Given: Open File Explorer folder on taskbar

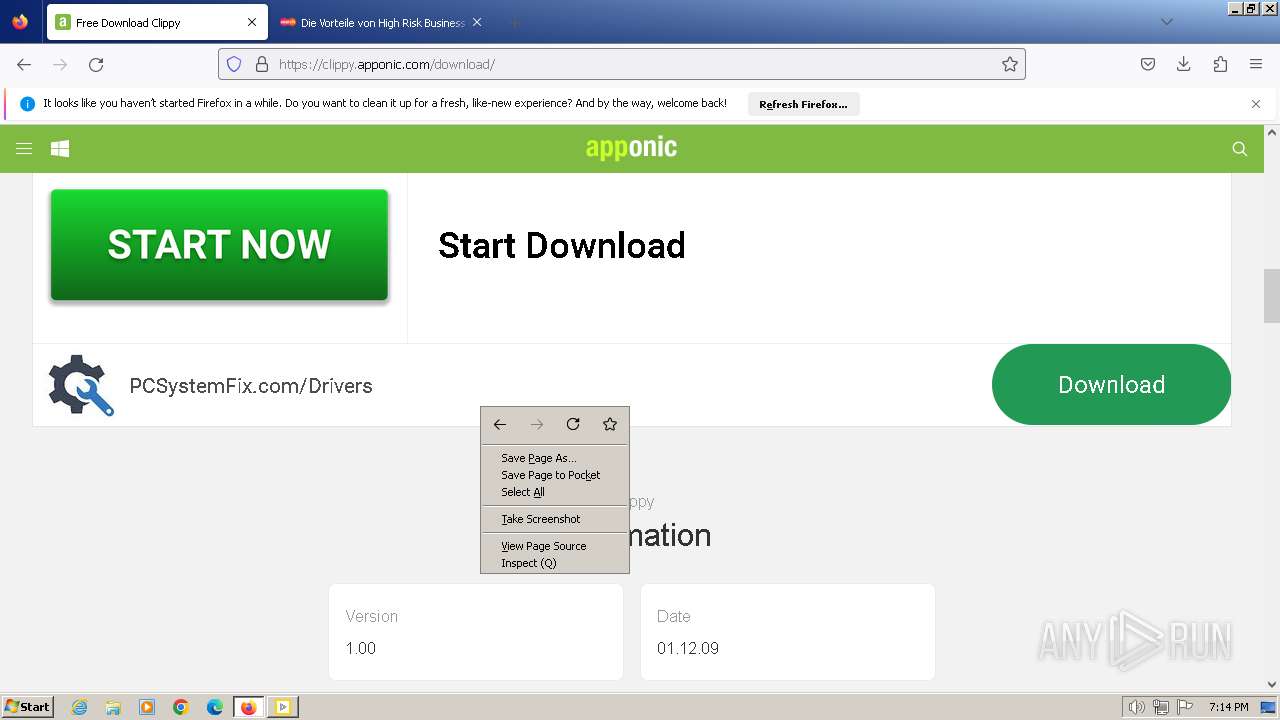Looking at the screenshot, I should pos(113,707).
